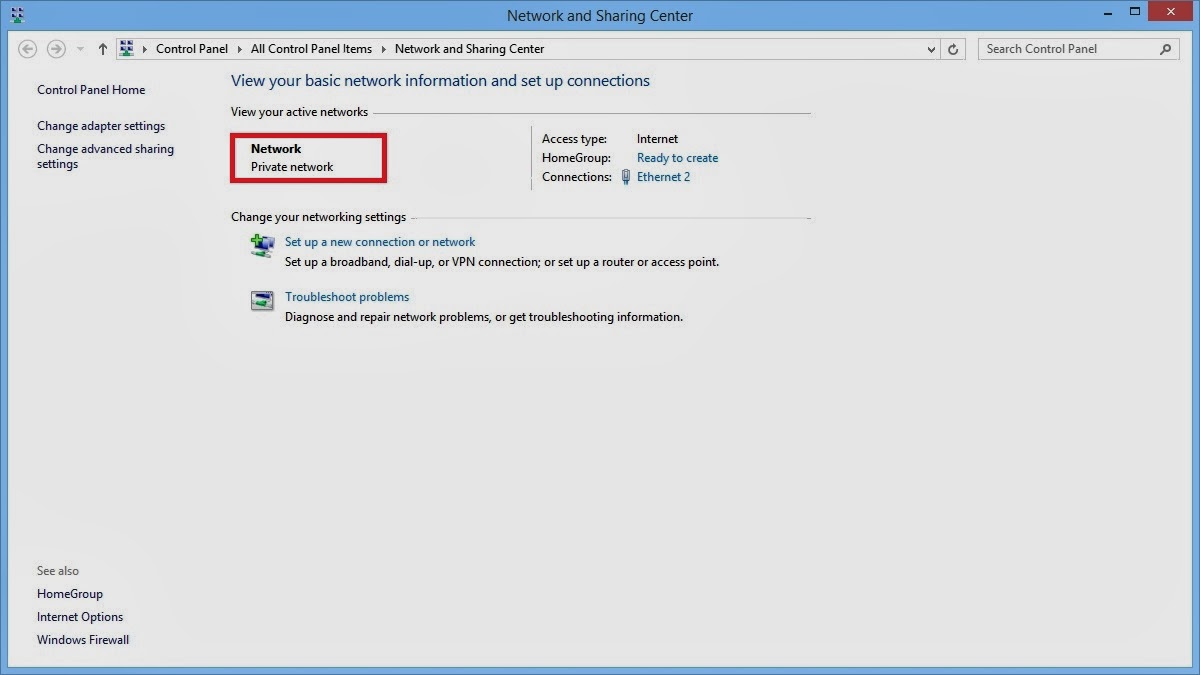Click the Access type Internet value
This screenshot has height=675, width=1200.
coord(657,139)
